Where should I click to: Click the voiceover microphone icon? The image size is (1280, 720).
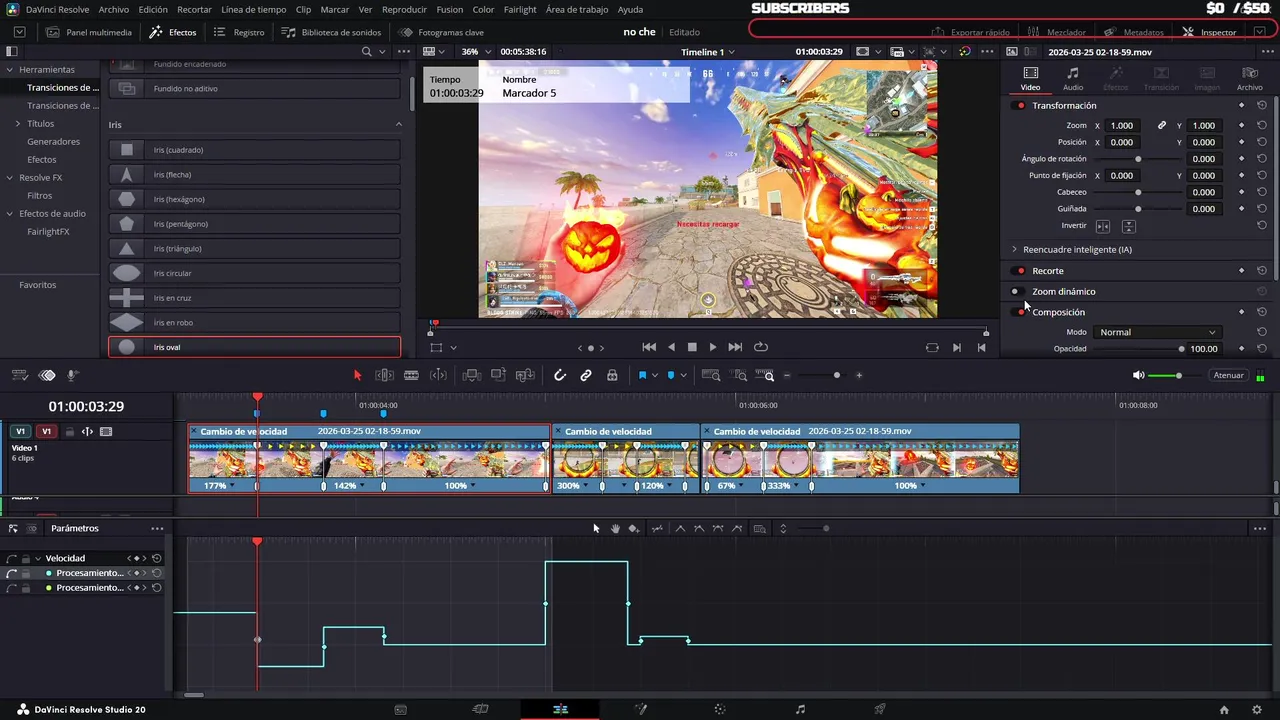72,375
